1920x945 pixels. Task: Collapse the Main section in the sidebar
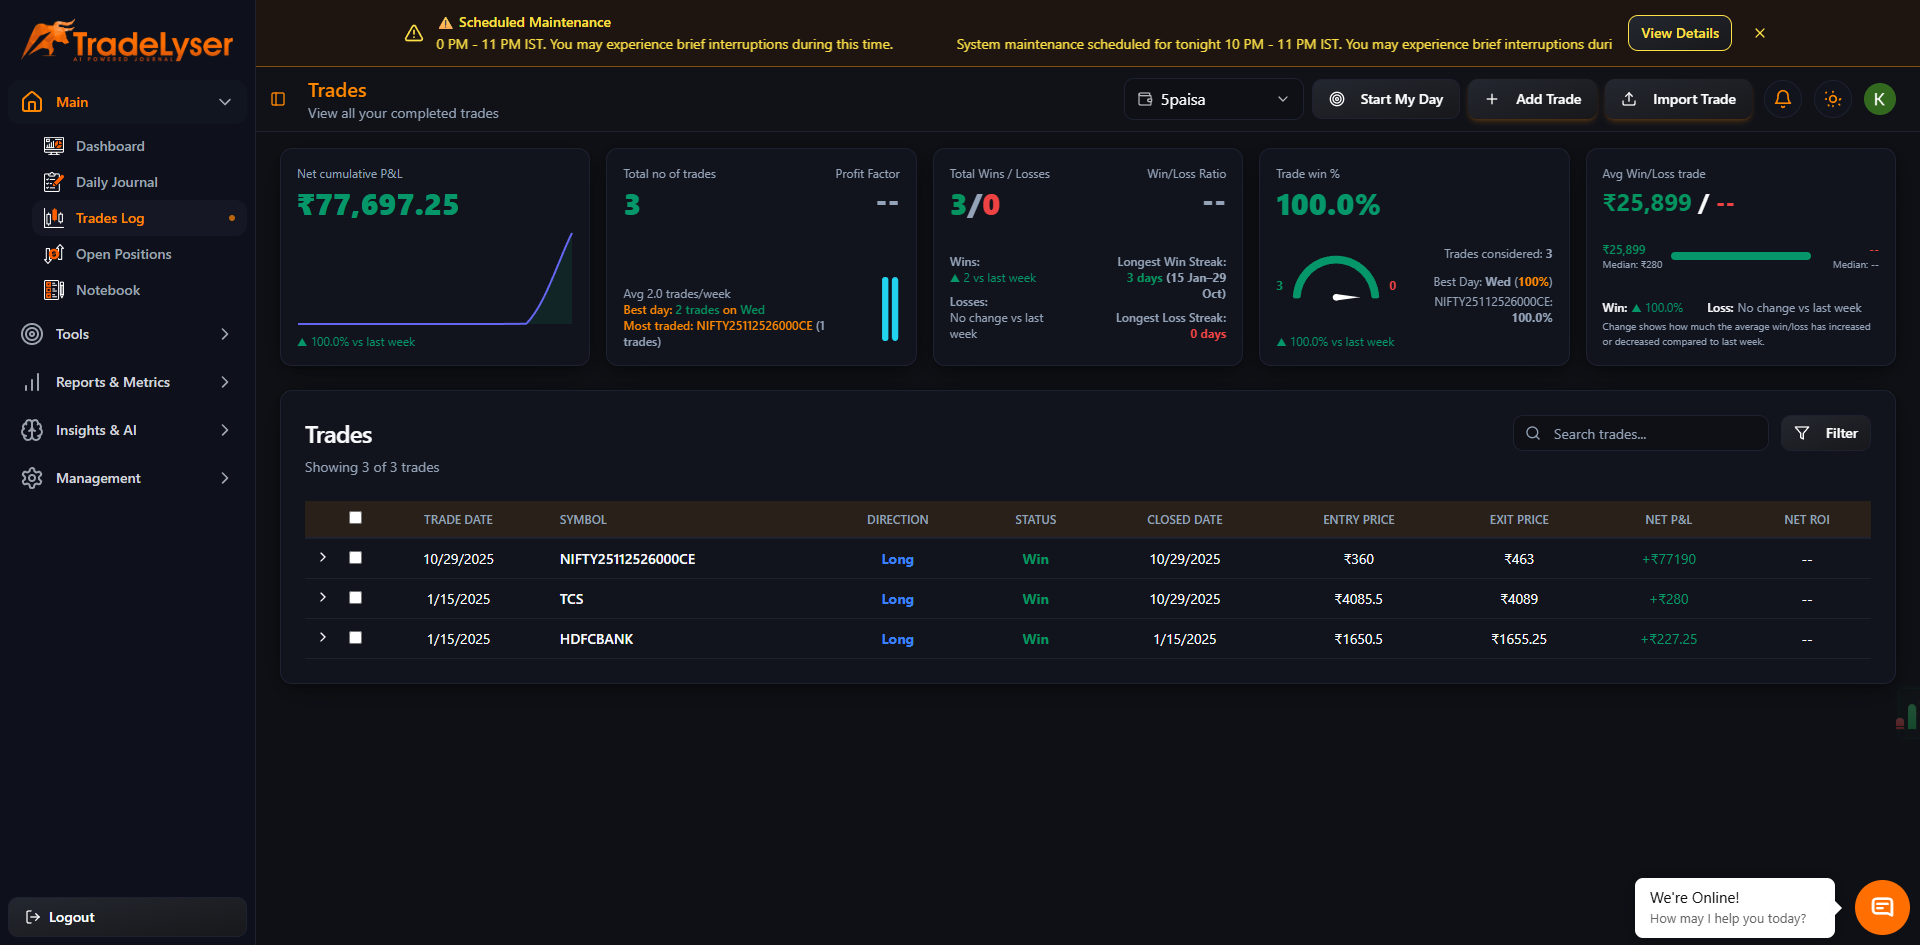[x=224, y=101]
